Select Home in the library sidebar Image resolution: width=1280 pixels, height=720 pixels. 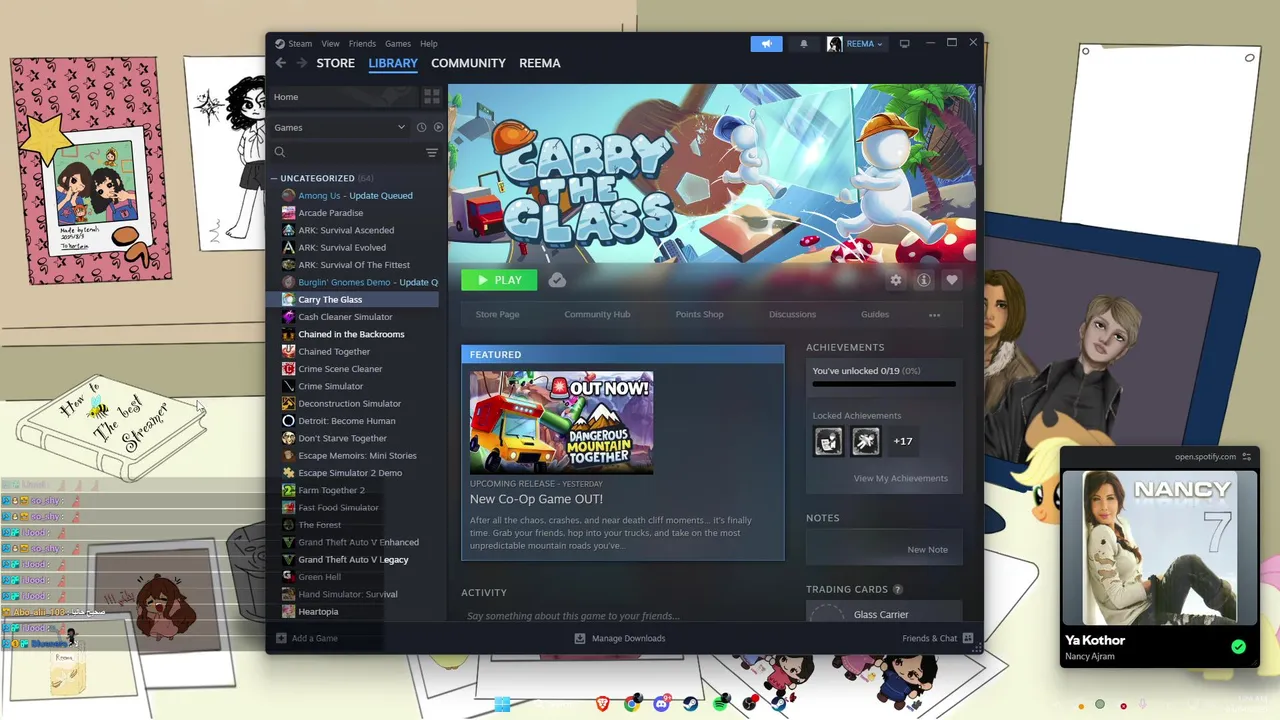[x=343, y=97]
